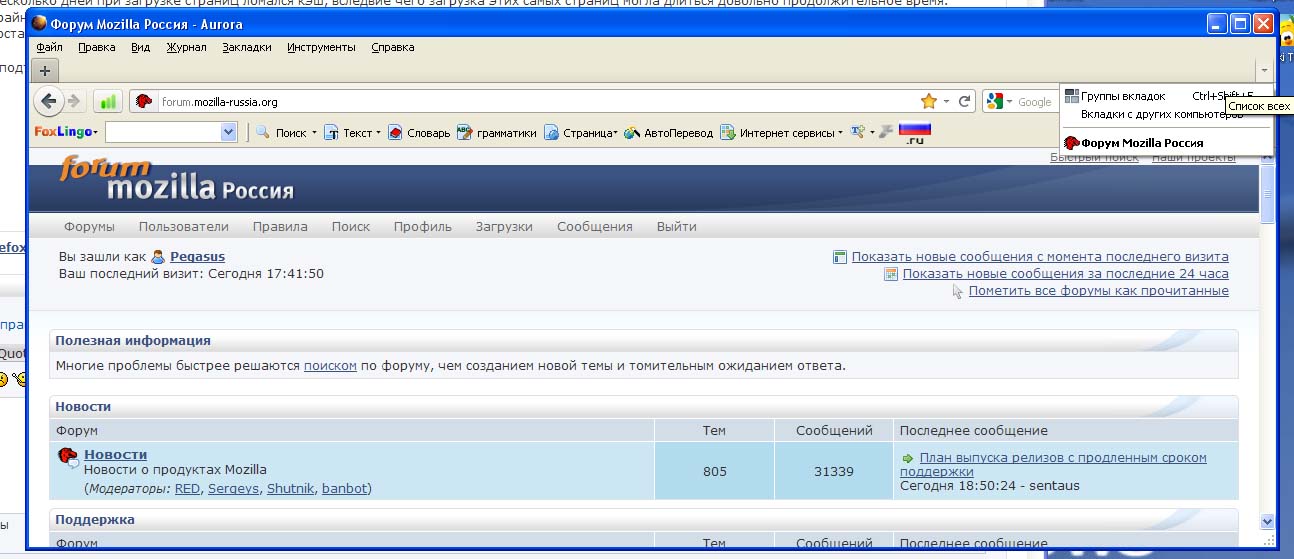Open the Pegasus user profile link
The image size is (1294, 559).
click(197, 257)
